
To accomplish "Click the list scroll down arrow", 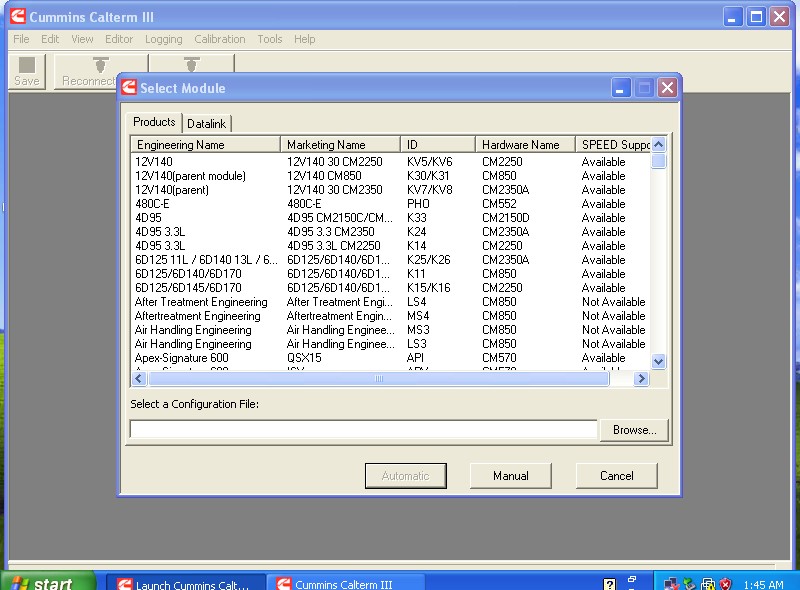I will tap(659, 361).
